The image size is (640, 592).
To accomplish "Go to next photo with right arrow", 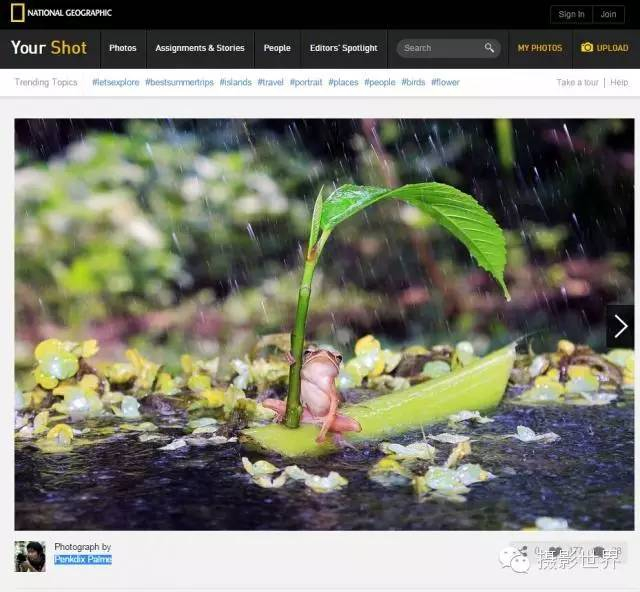I will tap(620, 326).
